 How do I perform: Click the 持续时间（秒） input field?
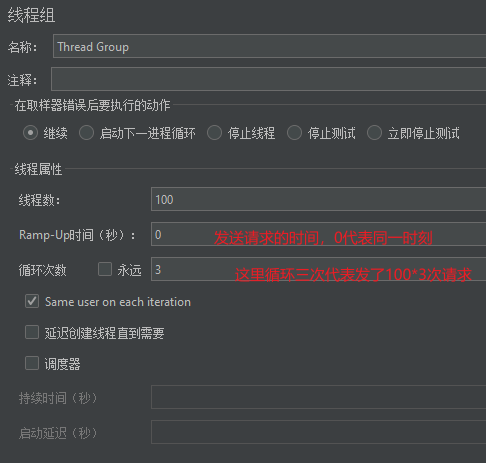318,397
